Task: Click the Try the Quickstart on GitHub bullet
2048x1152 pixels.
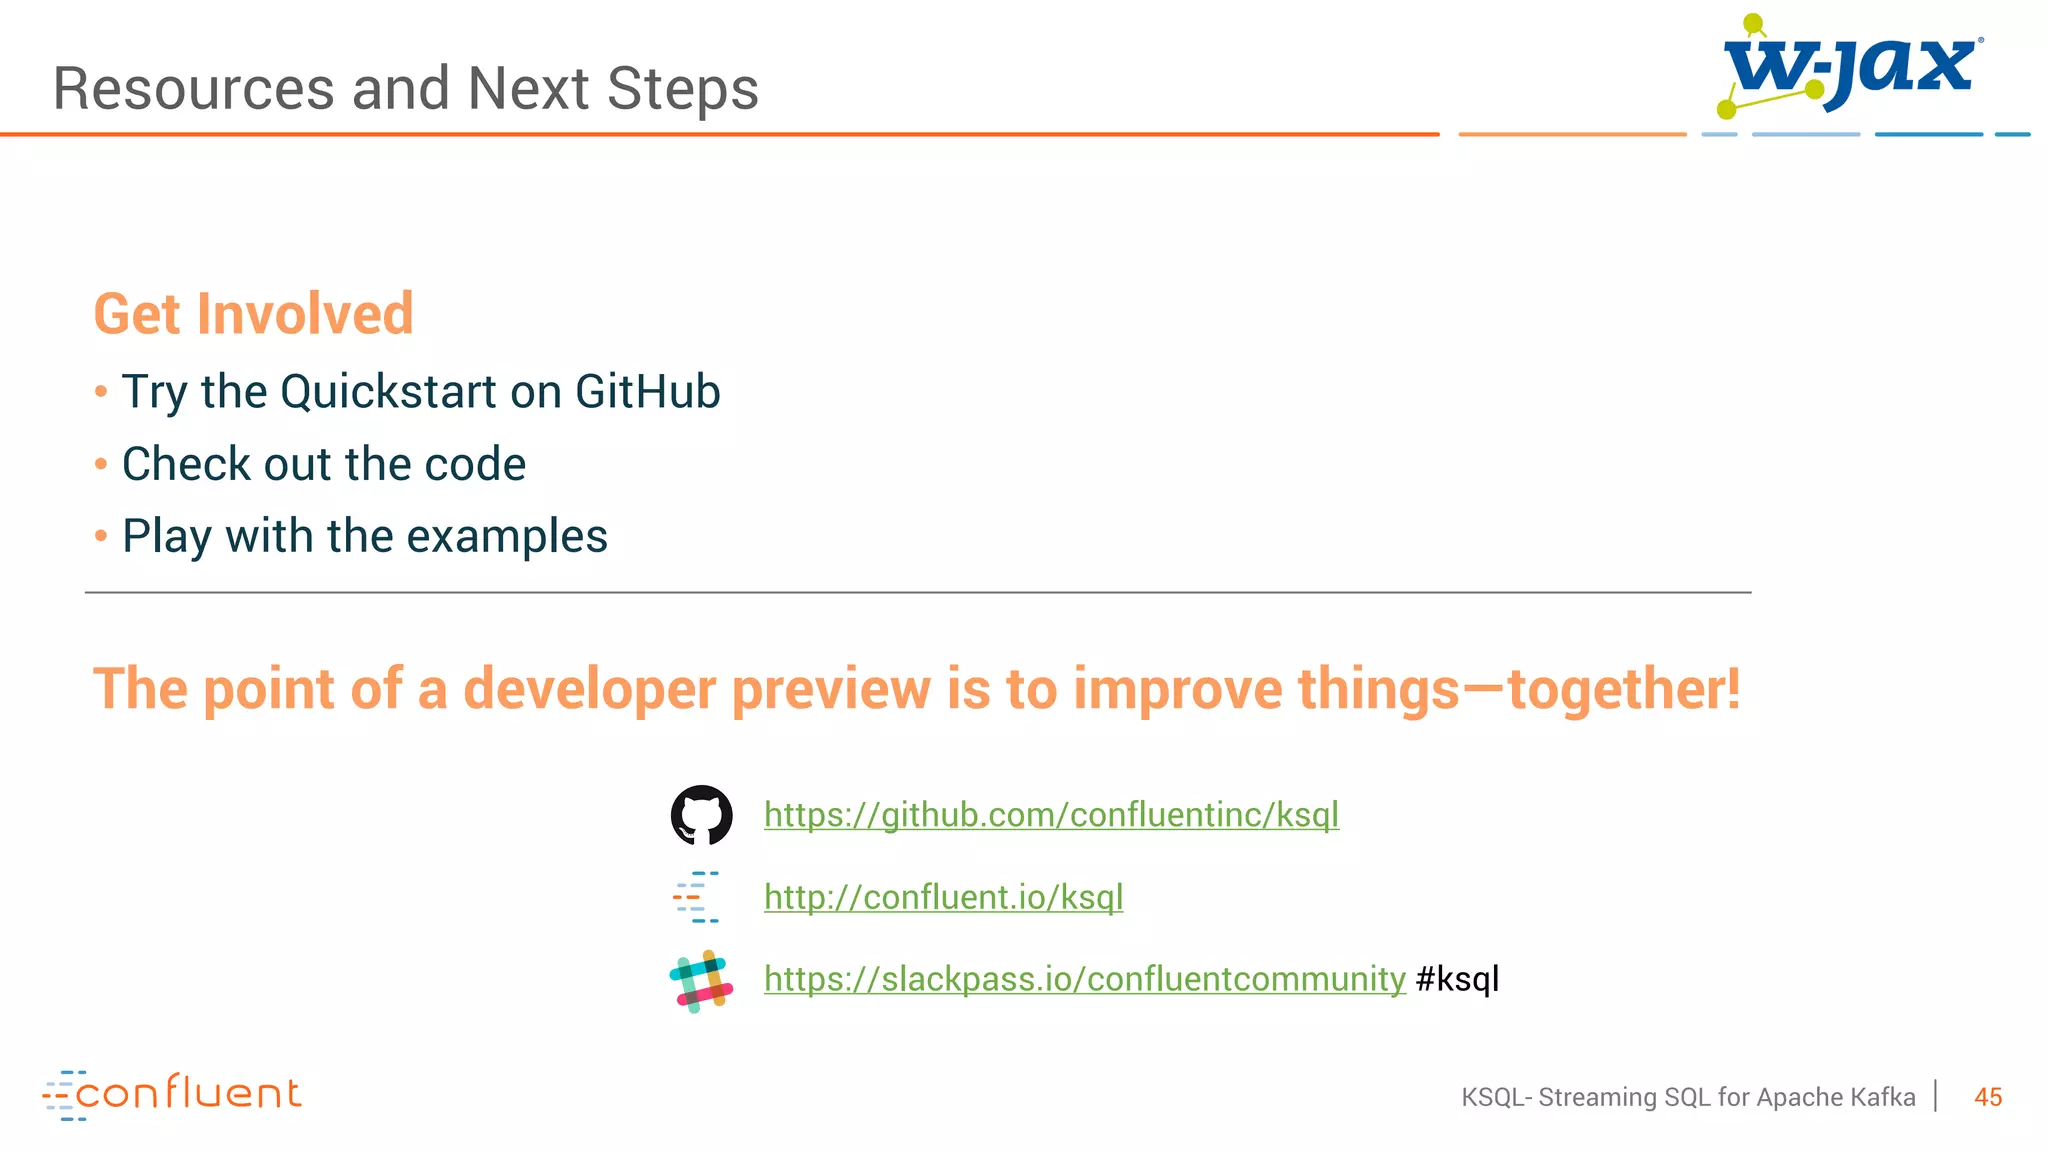Action: tap(421, 392)
